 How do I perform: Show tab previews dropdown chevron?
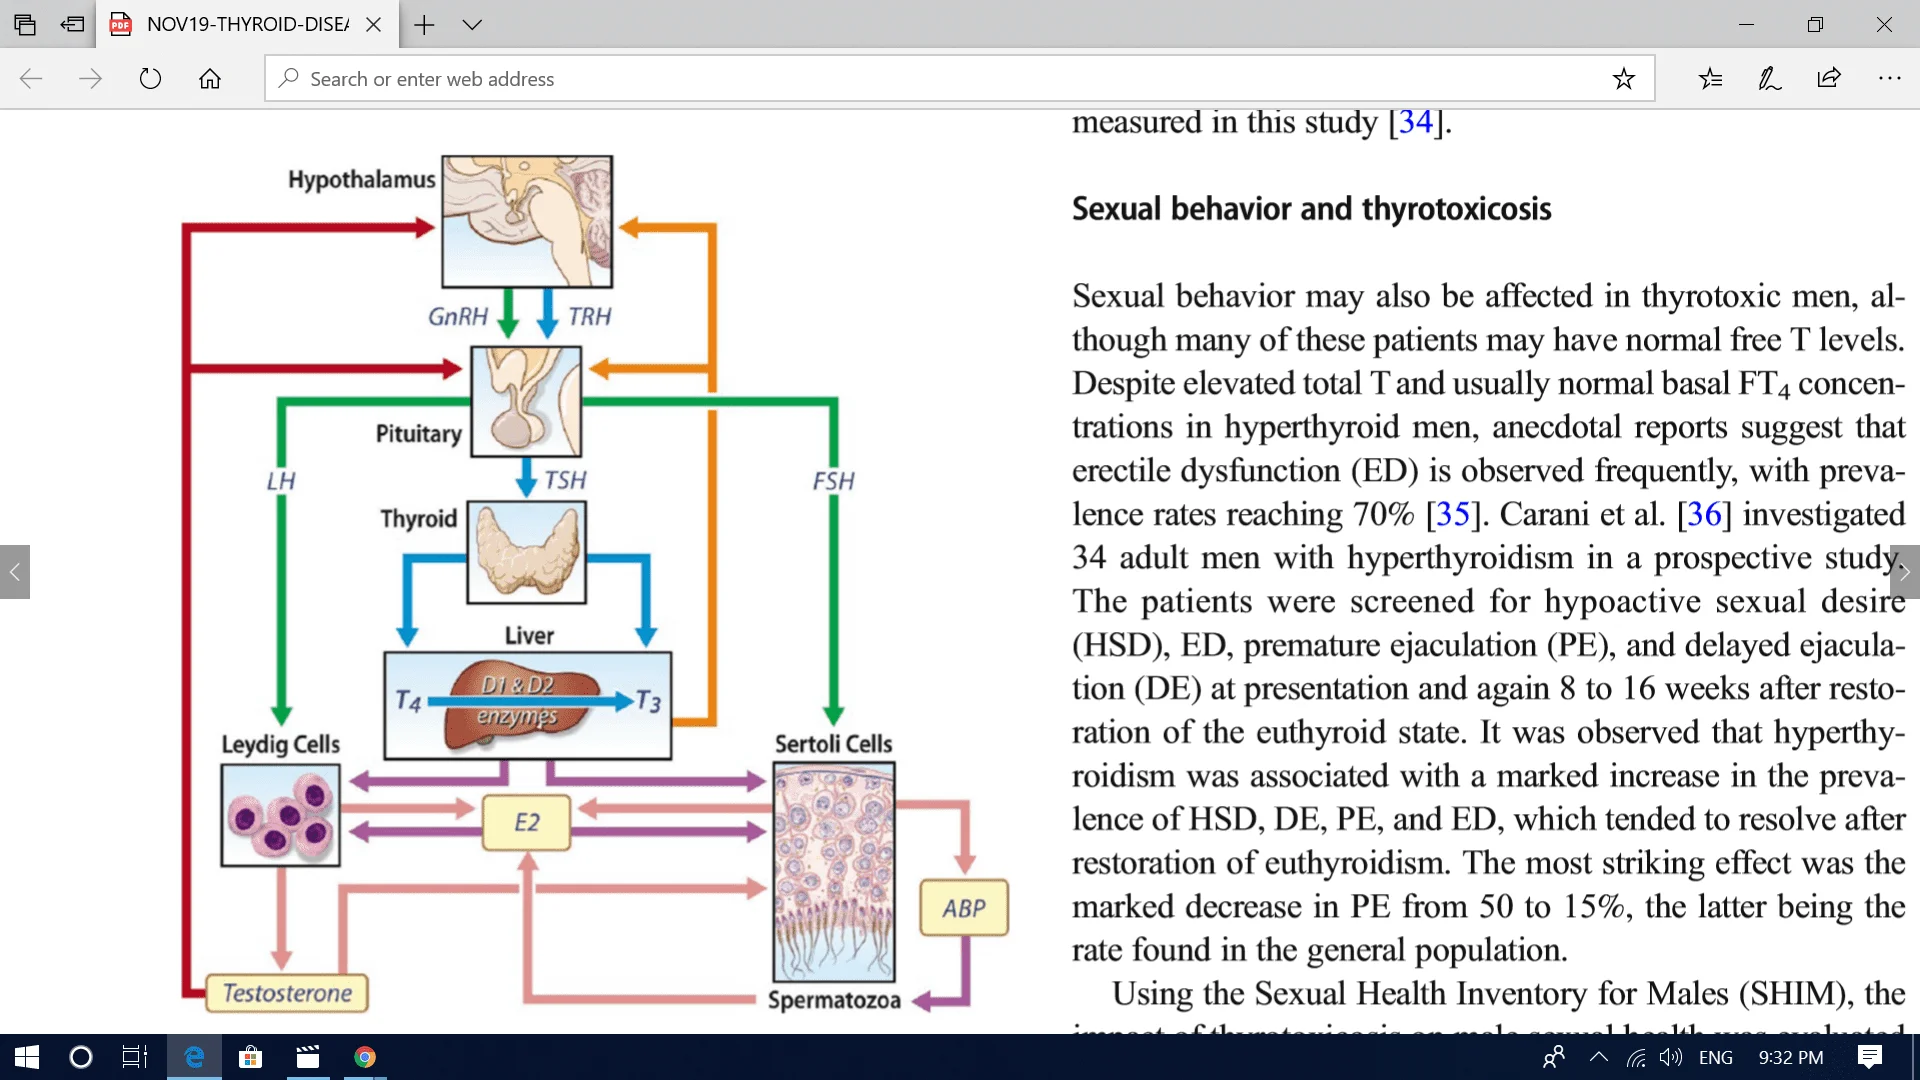tap(472, 24)
